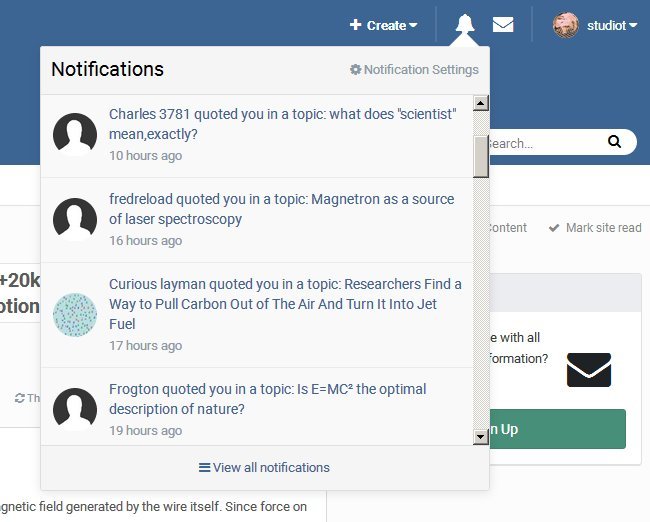Click the scrollbar down arrow
This screenshot has width=650, height=522.
pyautogui.click(x=481, y=437)
